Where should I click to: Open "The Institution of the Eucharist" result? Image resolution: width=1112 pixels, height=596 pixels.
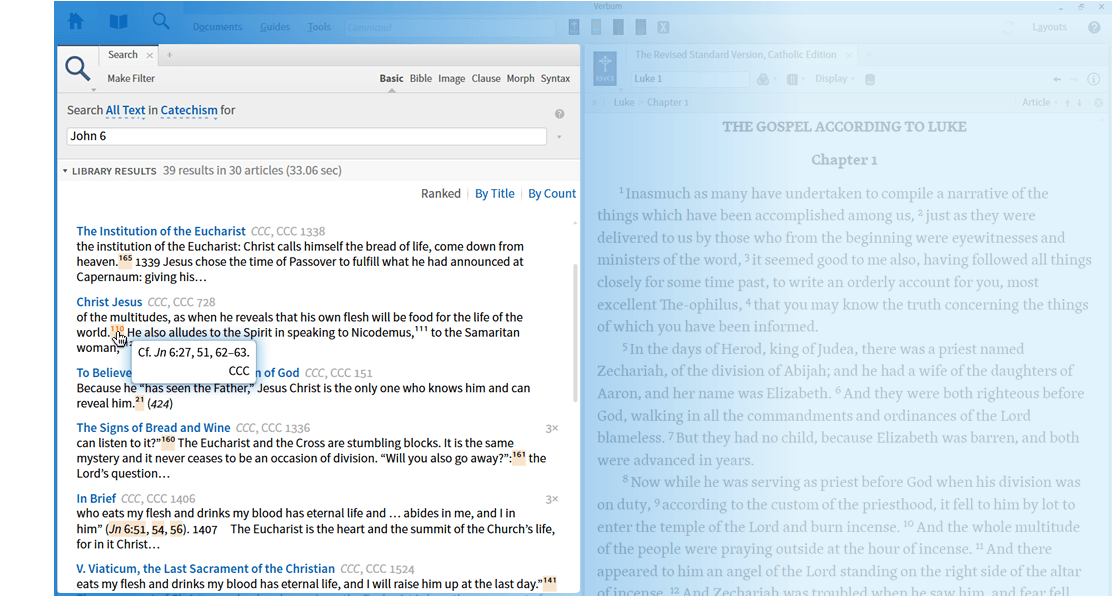[x=161, y=231]
